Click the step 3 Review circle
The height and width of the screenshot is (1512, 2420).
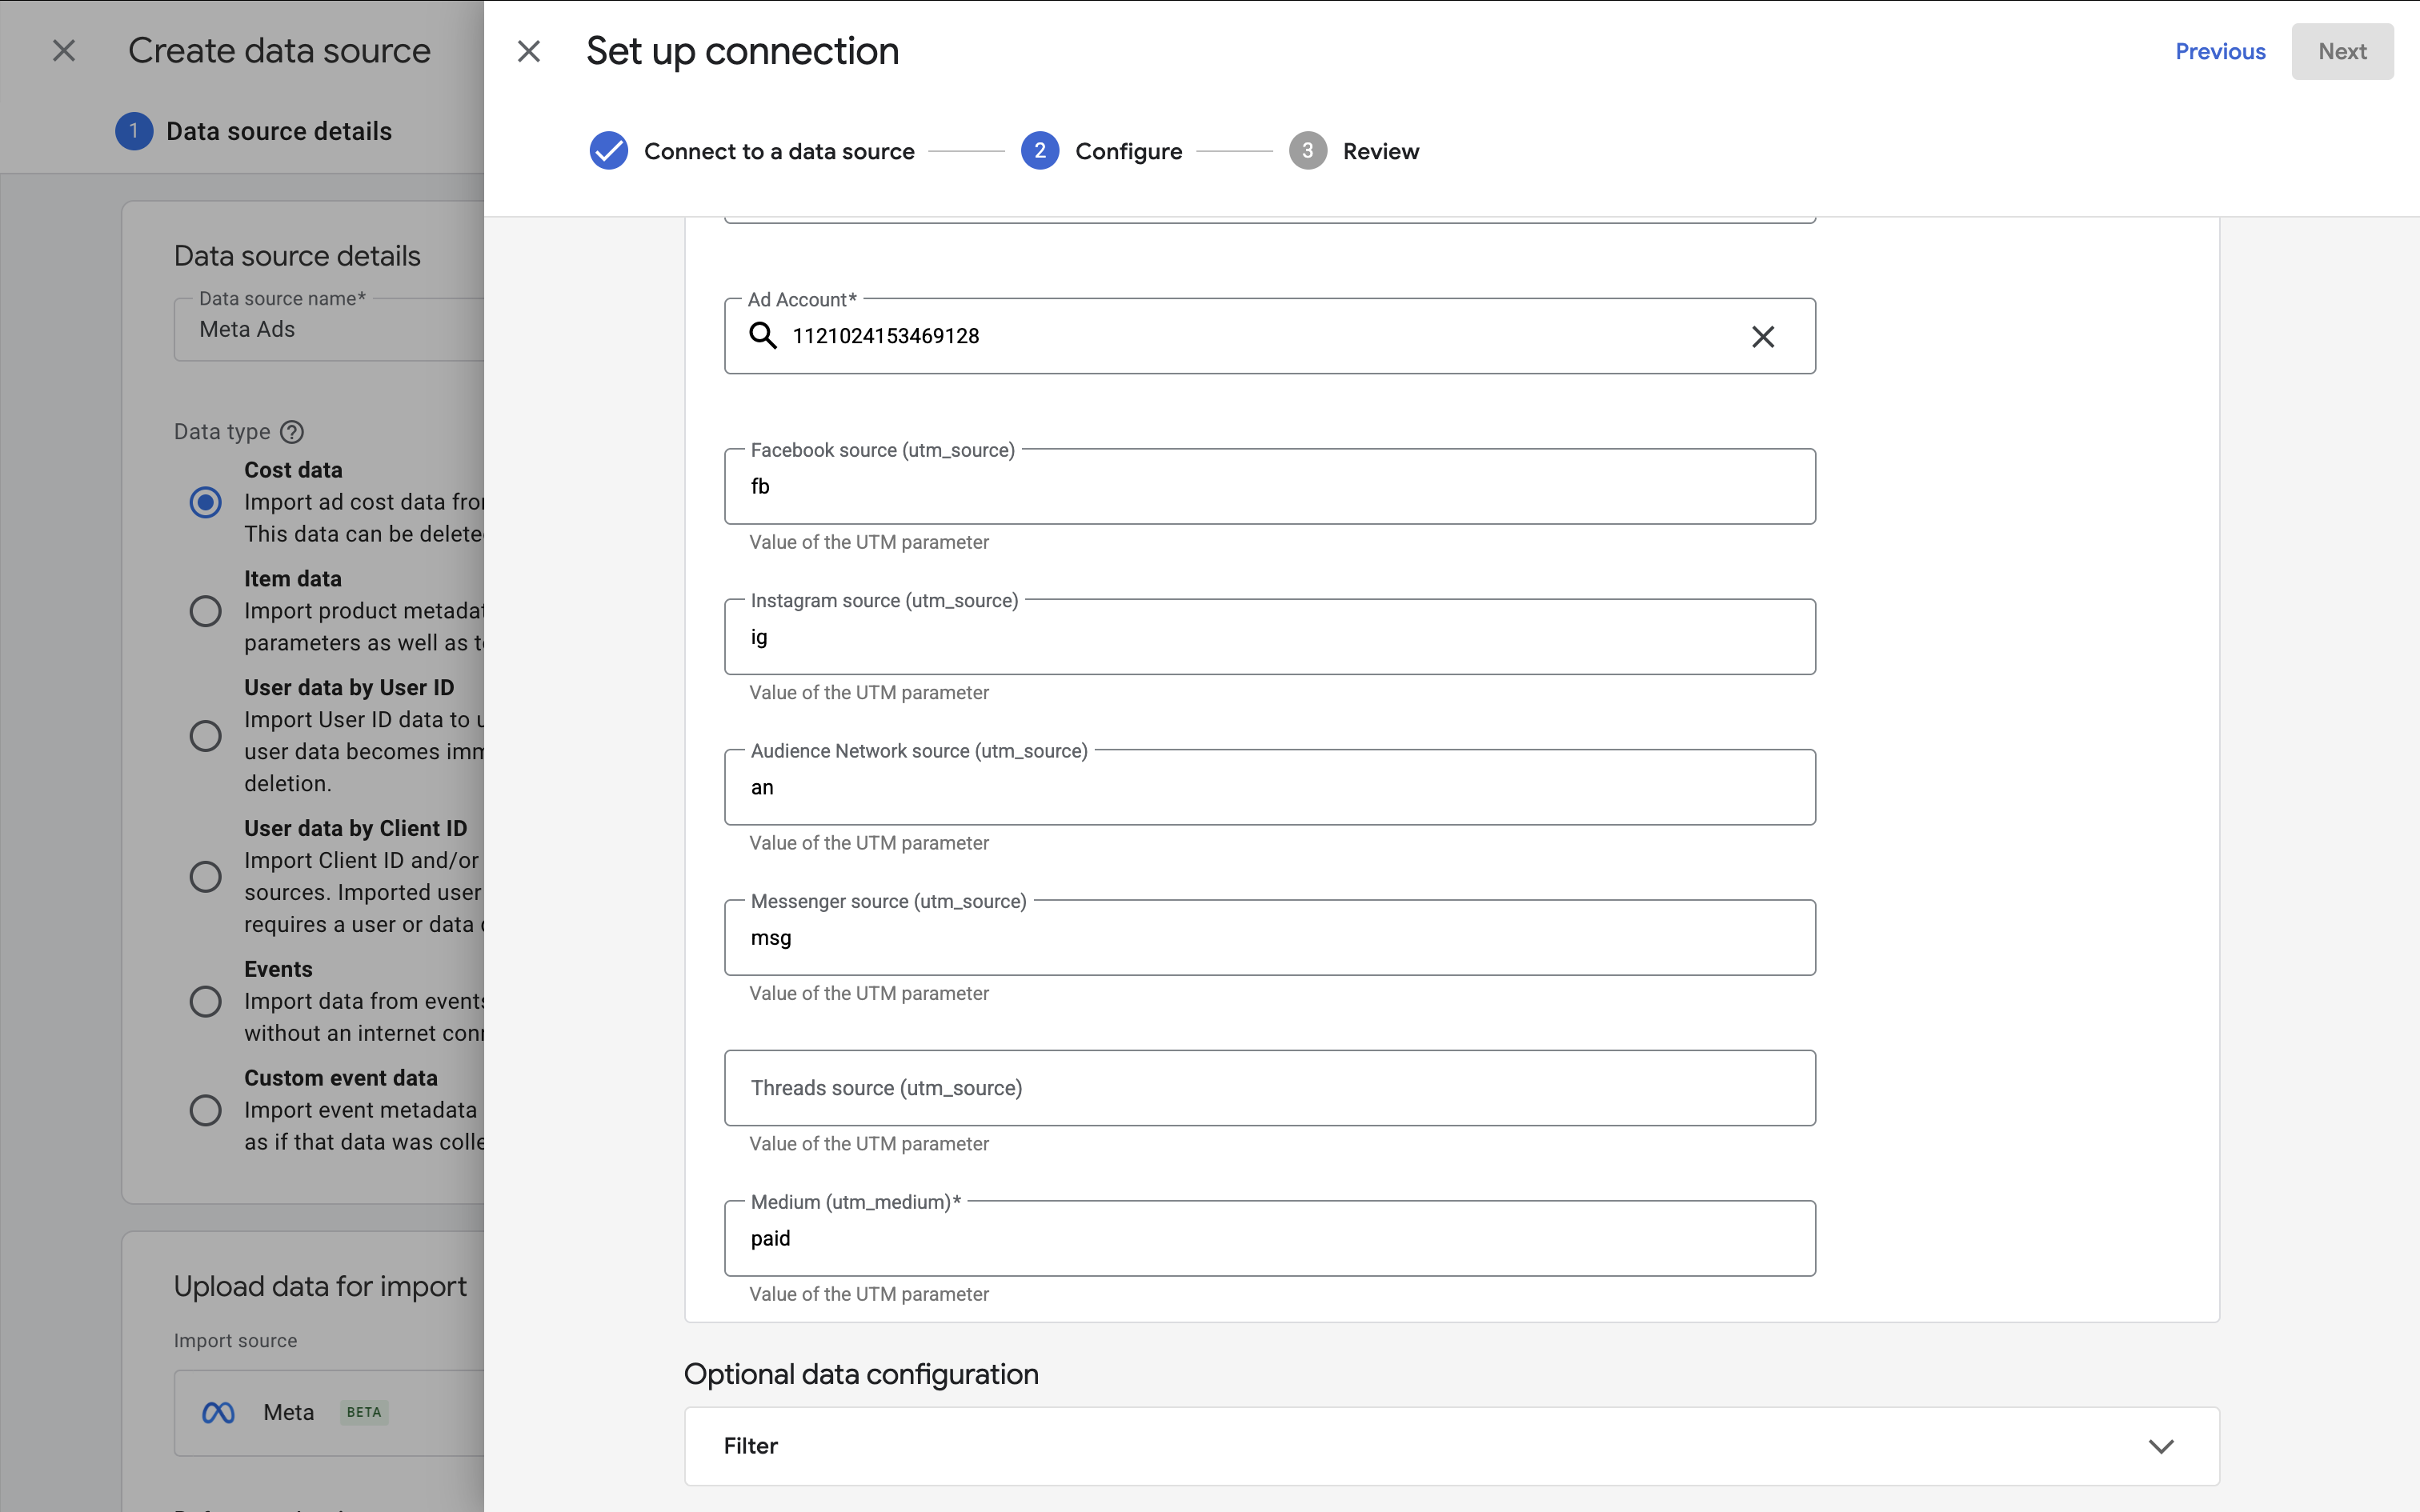point(1307,151)
